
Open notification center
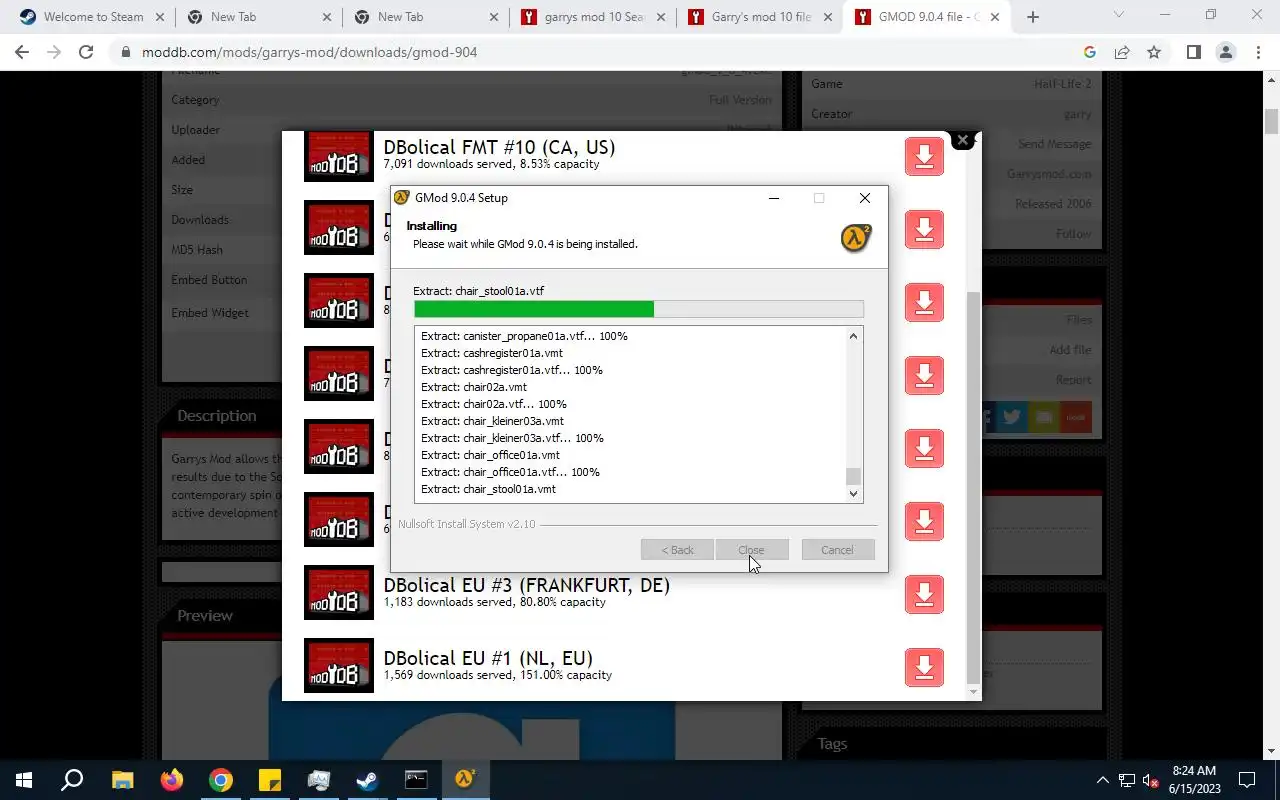point(1247,780)
